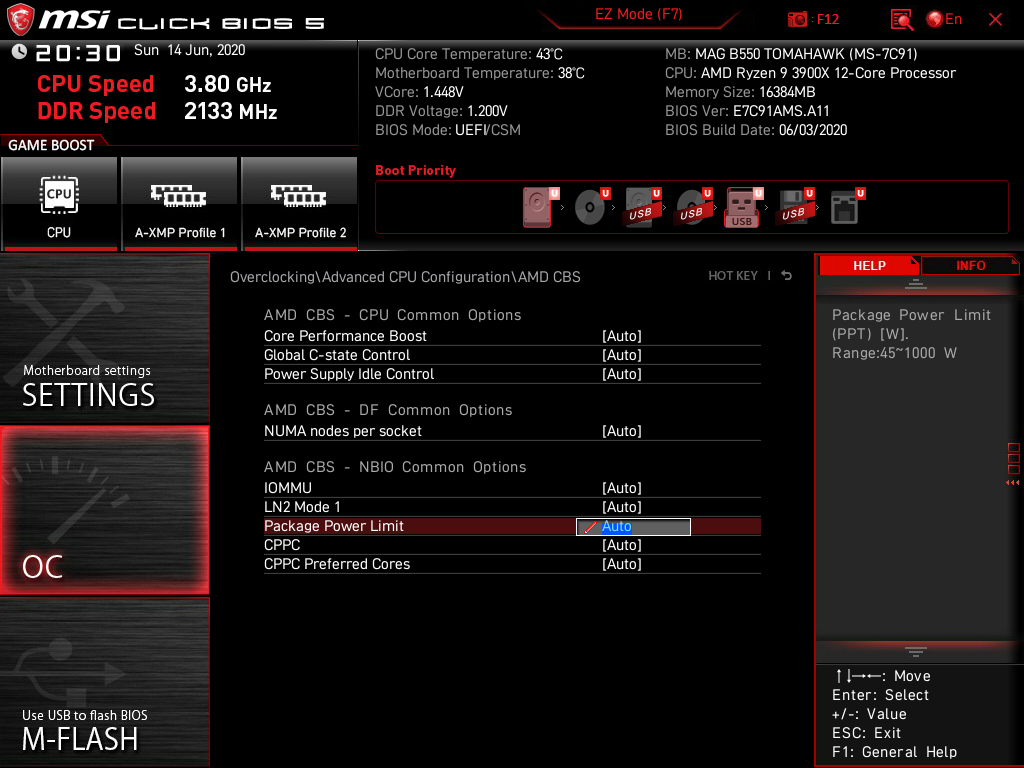Click the Package Power Limit Auto input field
The image size is (1024, 768).
pos(633,526)
